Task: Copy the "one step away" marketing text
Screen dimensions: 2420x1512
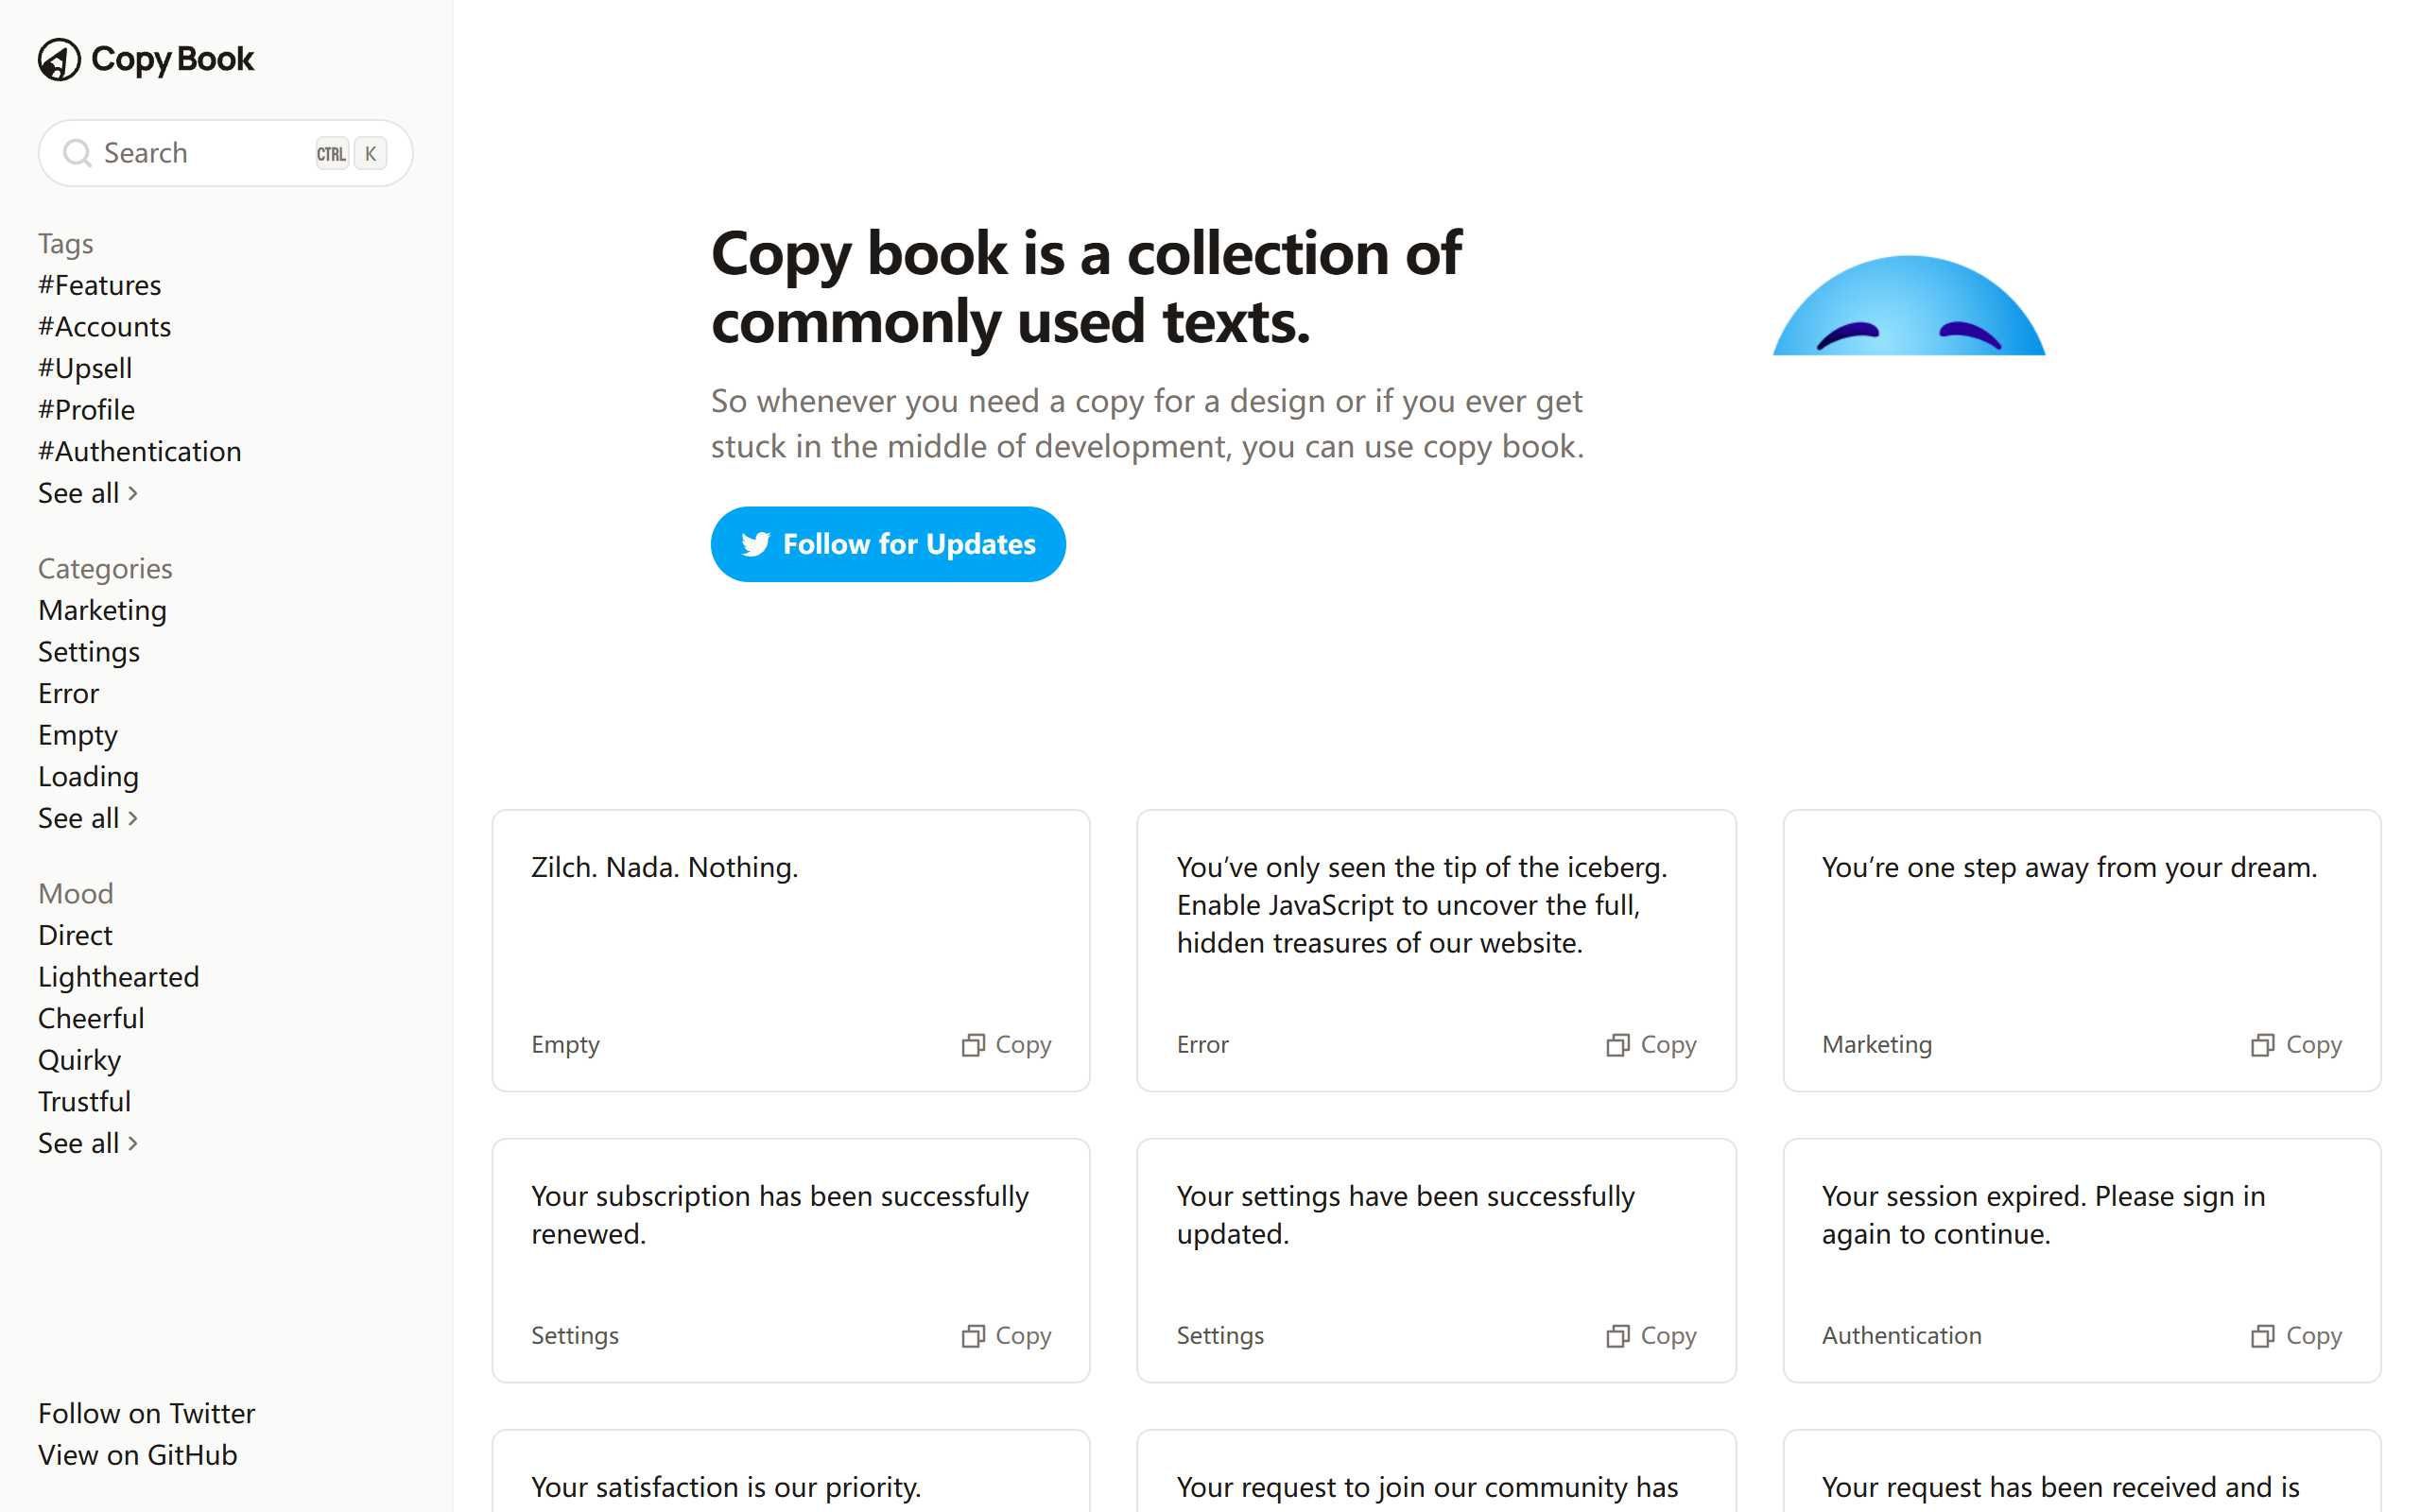Action: 2296,1044
